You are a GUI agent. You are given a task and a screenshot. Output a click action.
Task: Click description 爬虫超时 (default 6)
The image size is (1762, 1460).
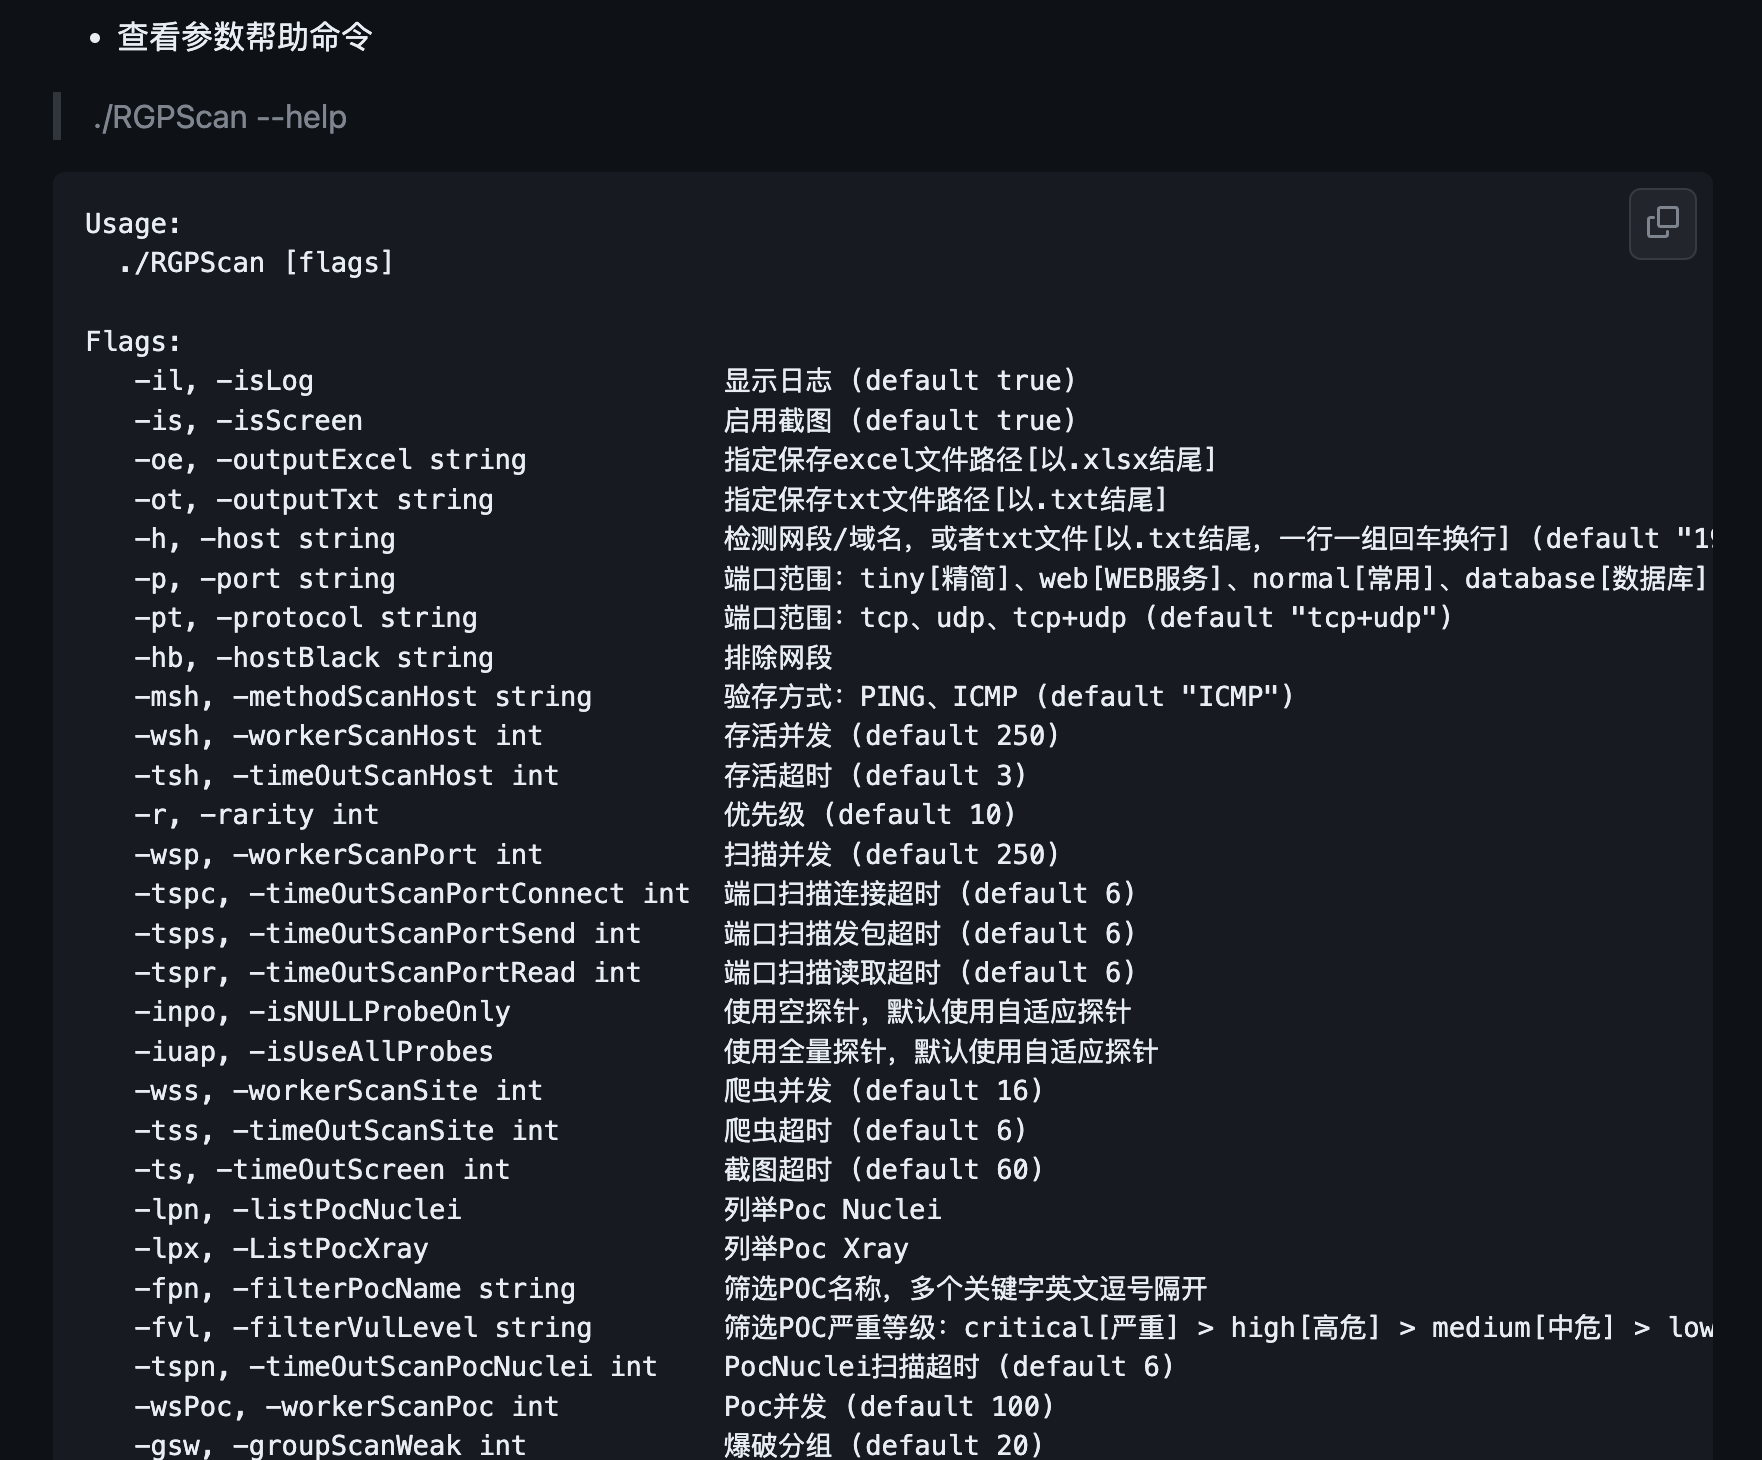tap(876, 1130)
